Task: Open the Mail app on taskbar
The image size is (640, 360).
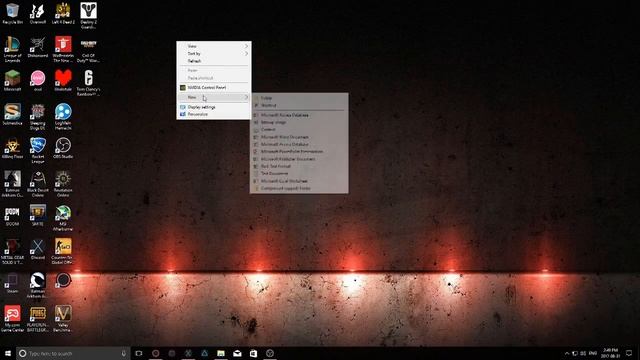Action: pos(237,353)
